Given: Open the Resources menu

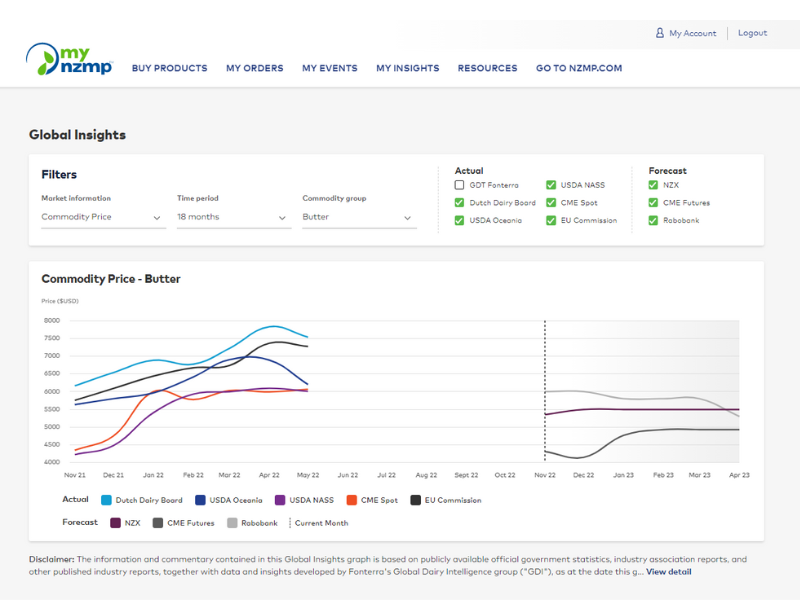Looking at the screenshot, I should 487,68.
